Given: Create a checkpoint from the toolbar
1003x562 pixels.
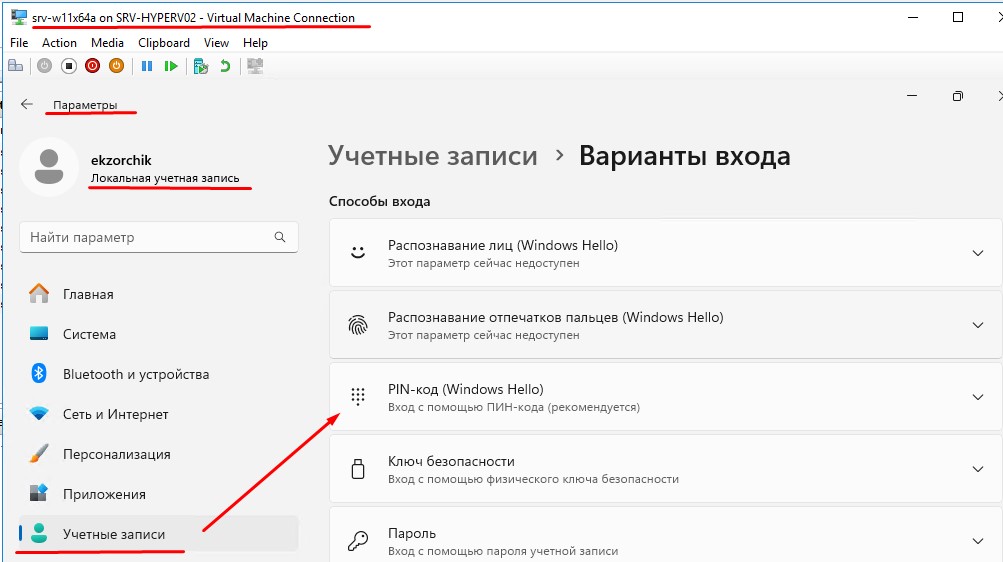Looking at the screenshot, I should click(x=201, y=66).
